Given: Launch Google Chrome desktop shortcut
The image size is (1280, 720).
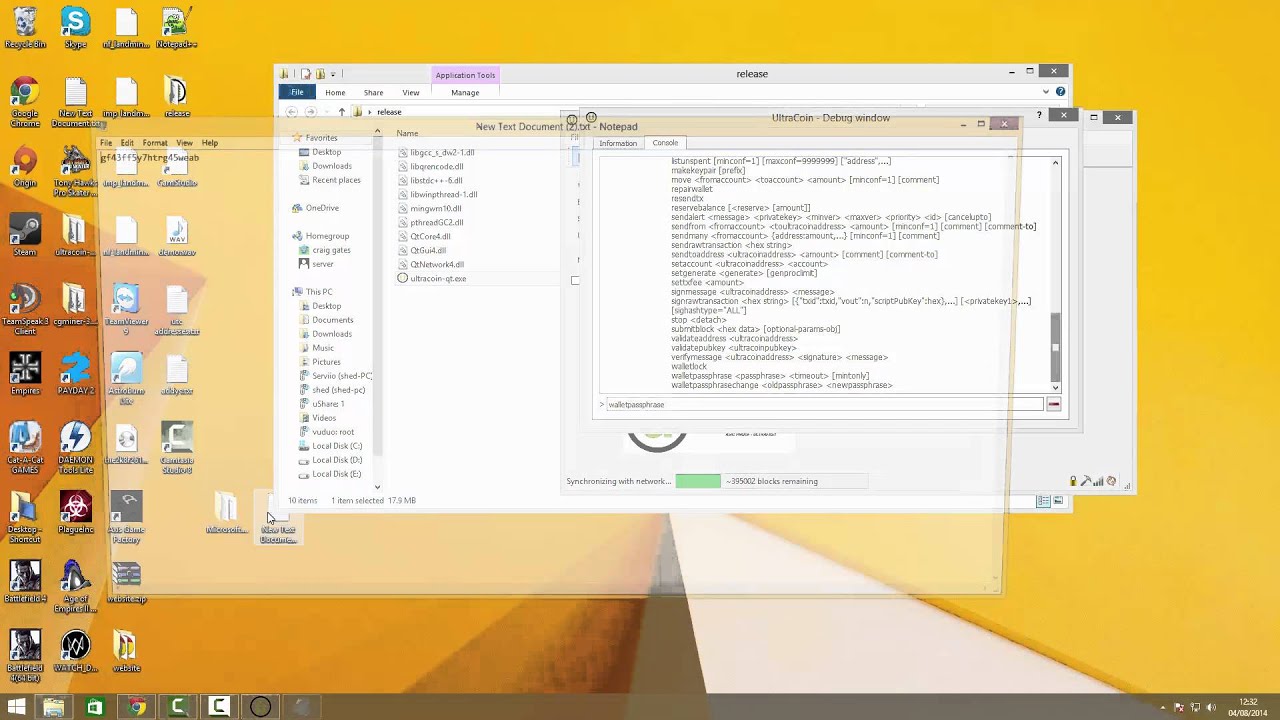Looking at the screenshot, I should (x=25, y=103).
